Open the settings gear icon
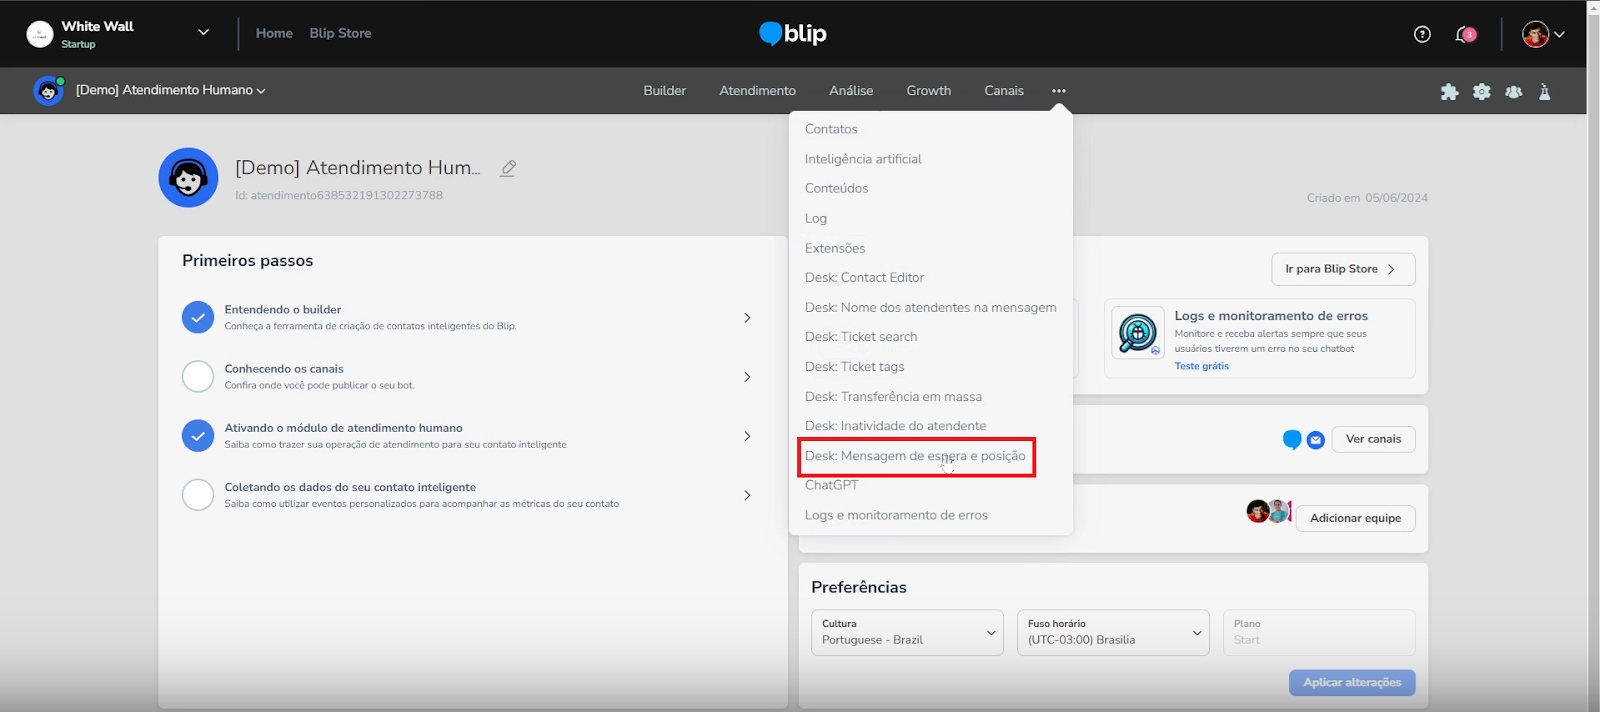 pyautogui.click(x=1481, y=92)
